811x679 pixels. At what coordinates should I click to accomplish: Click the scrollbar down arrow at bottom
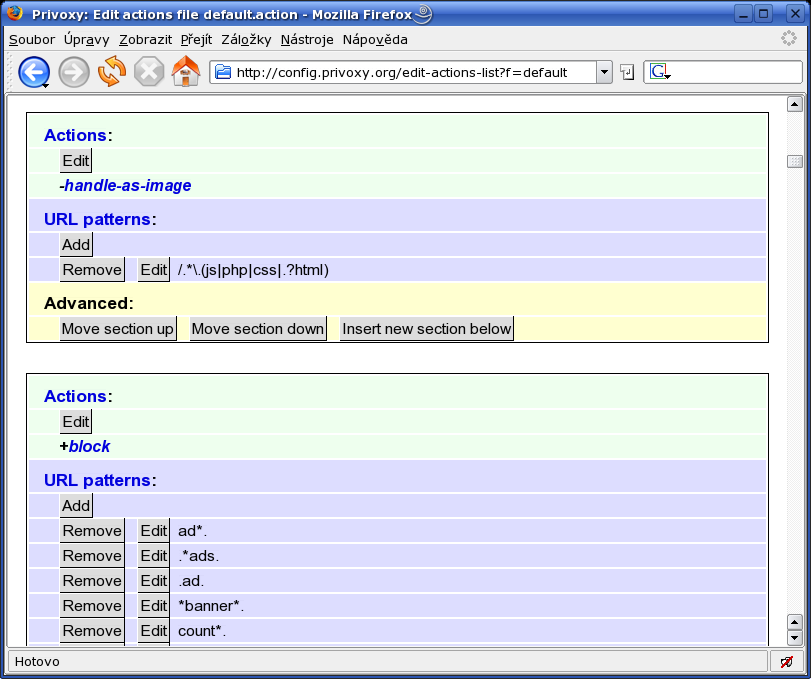[794, 638]
